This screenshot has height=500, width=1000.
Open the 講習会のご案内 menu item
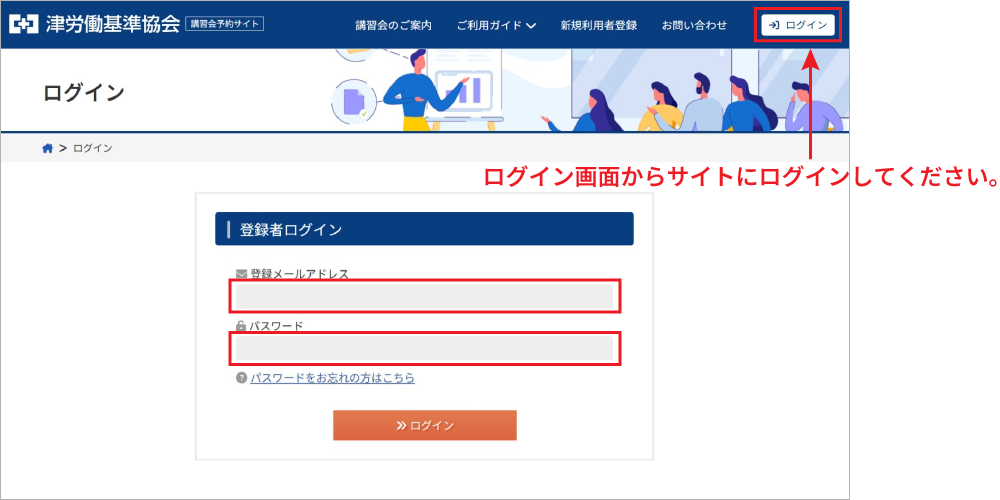[393, 25]
